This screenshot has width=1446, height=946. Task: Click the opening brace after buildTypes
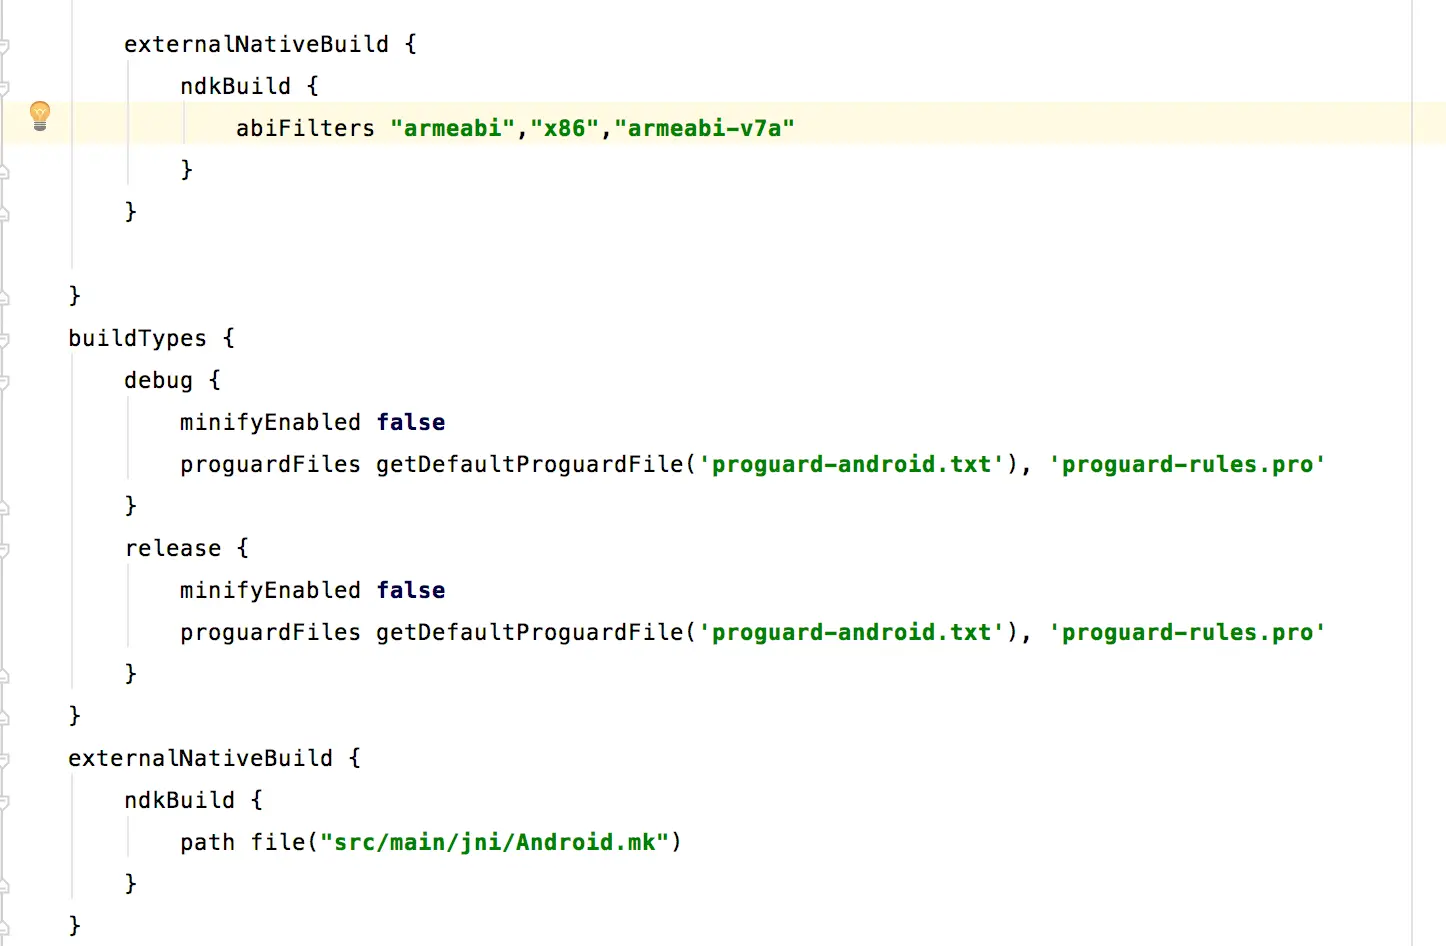click(229, 338)
